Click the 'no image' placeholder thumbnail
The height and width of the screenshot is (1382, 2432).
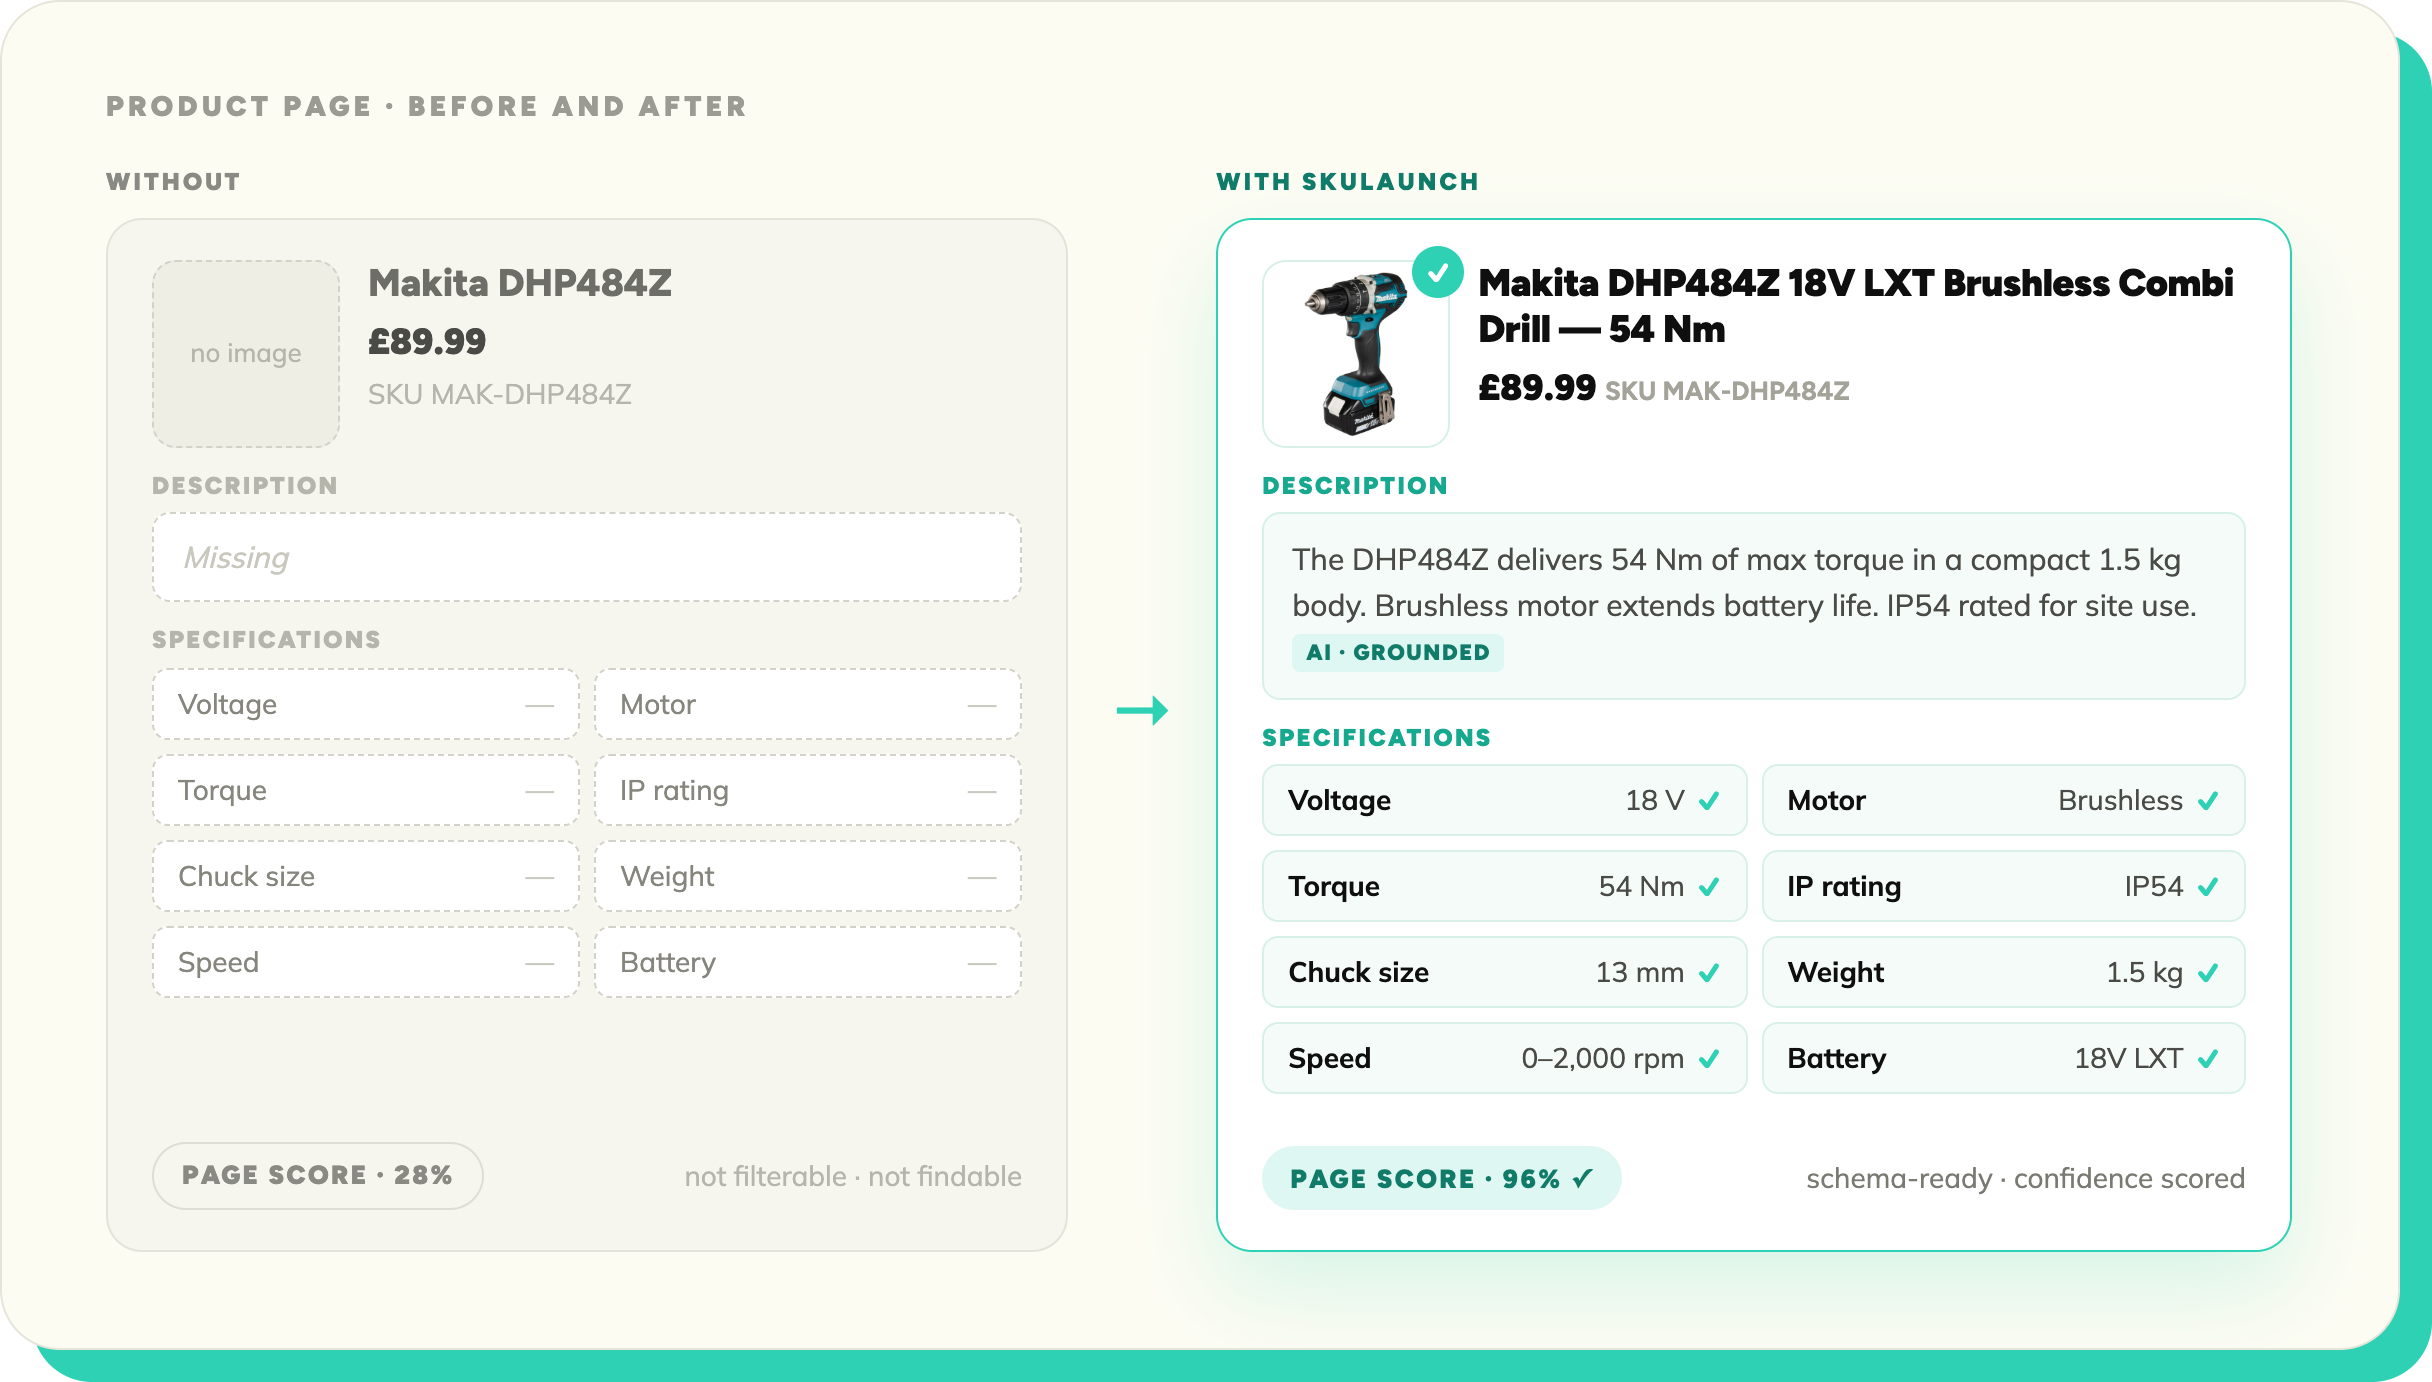(246, 353)
